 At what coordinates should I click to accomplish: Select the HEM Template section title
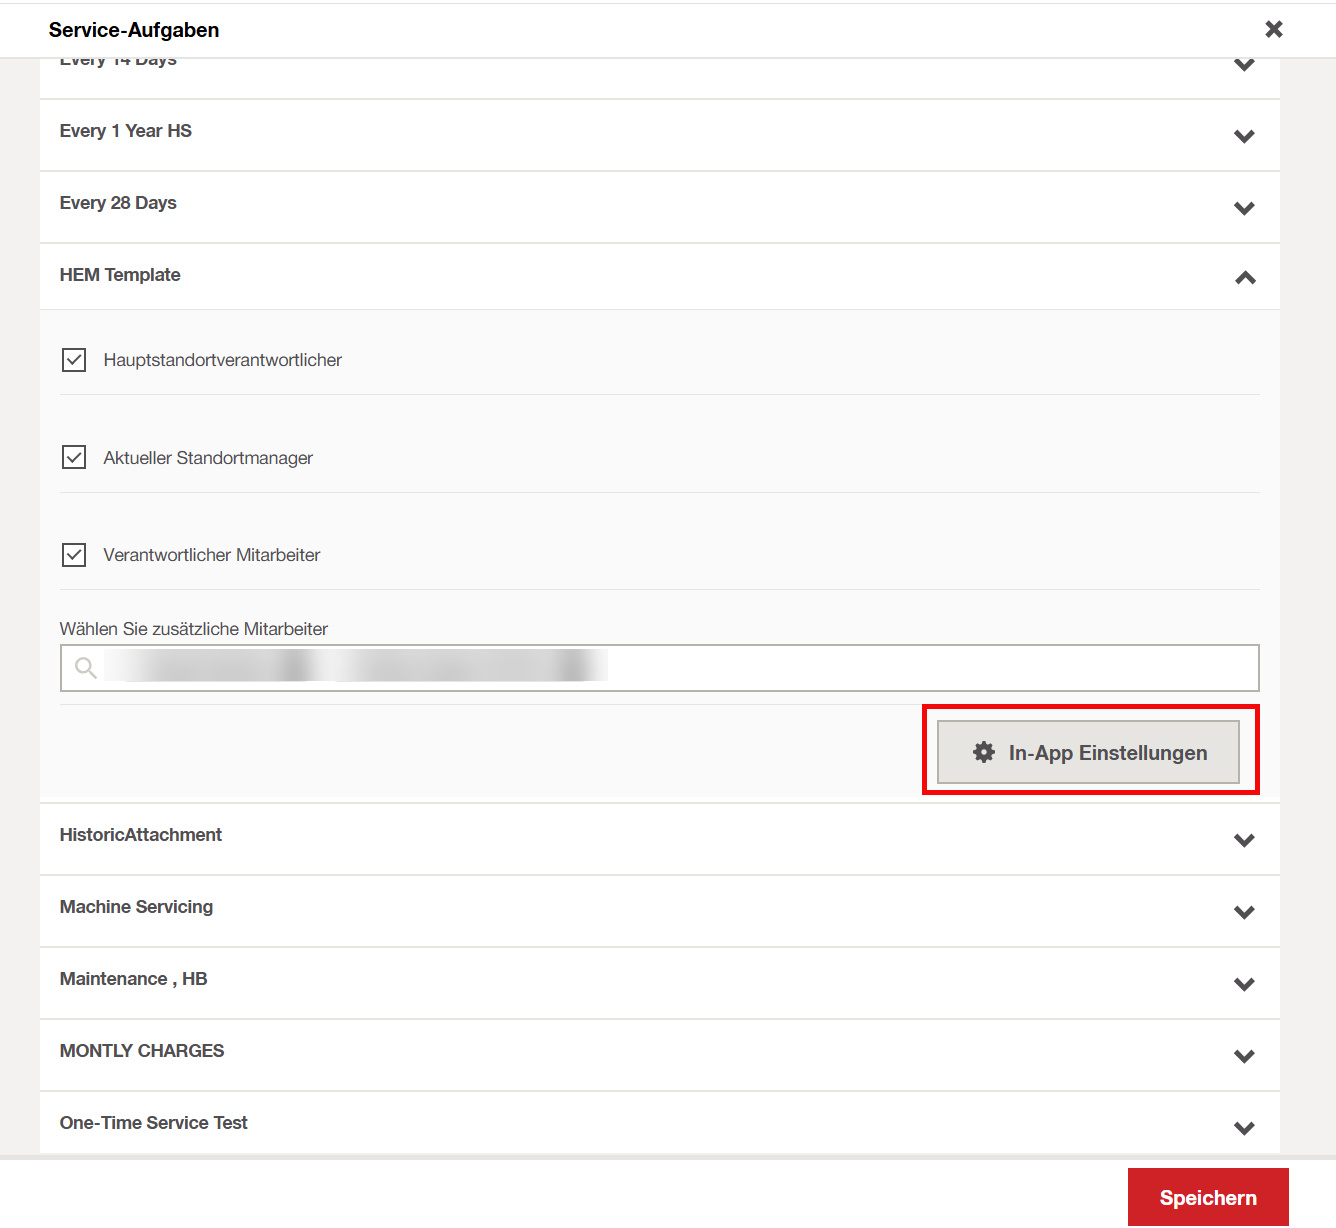click(120, 275)
